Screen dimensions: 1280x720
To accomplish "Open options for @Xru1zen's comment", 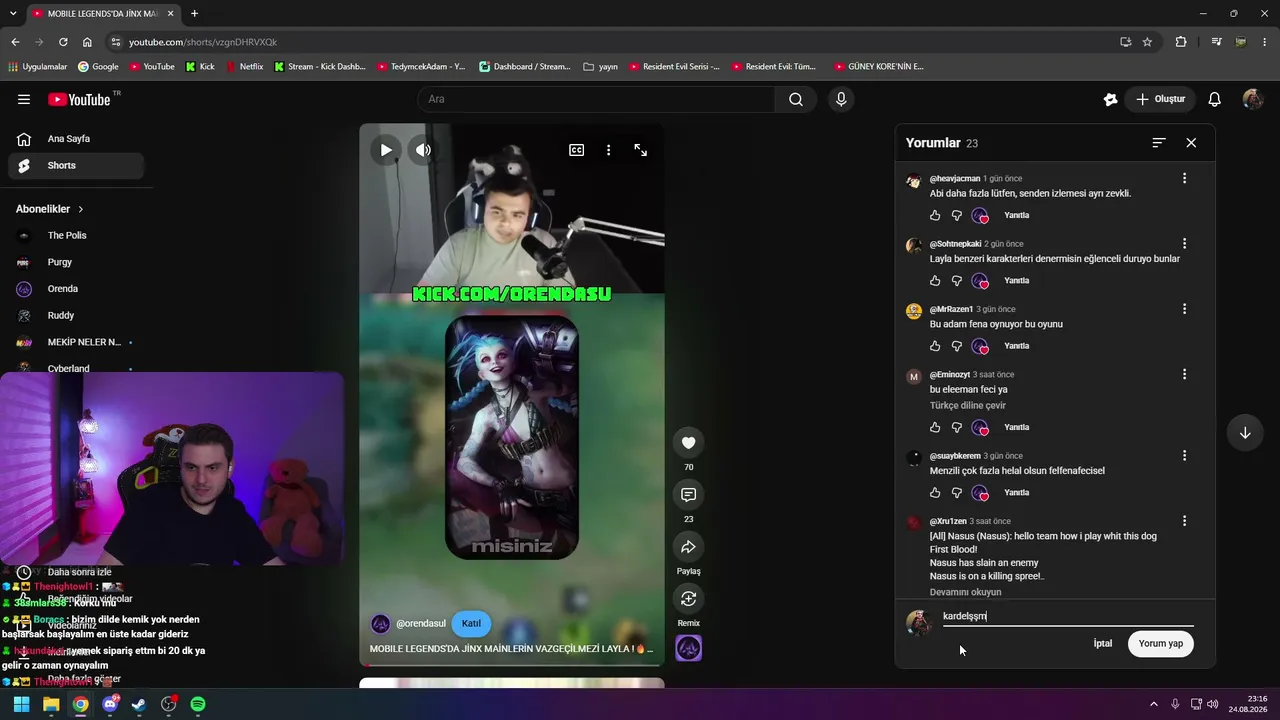I will (x=1184, y=521).
